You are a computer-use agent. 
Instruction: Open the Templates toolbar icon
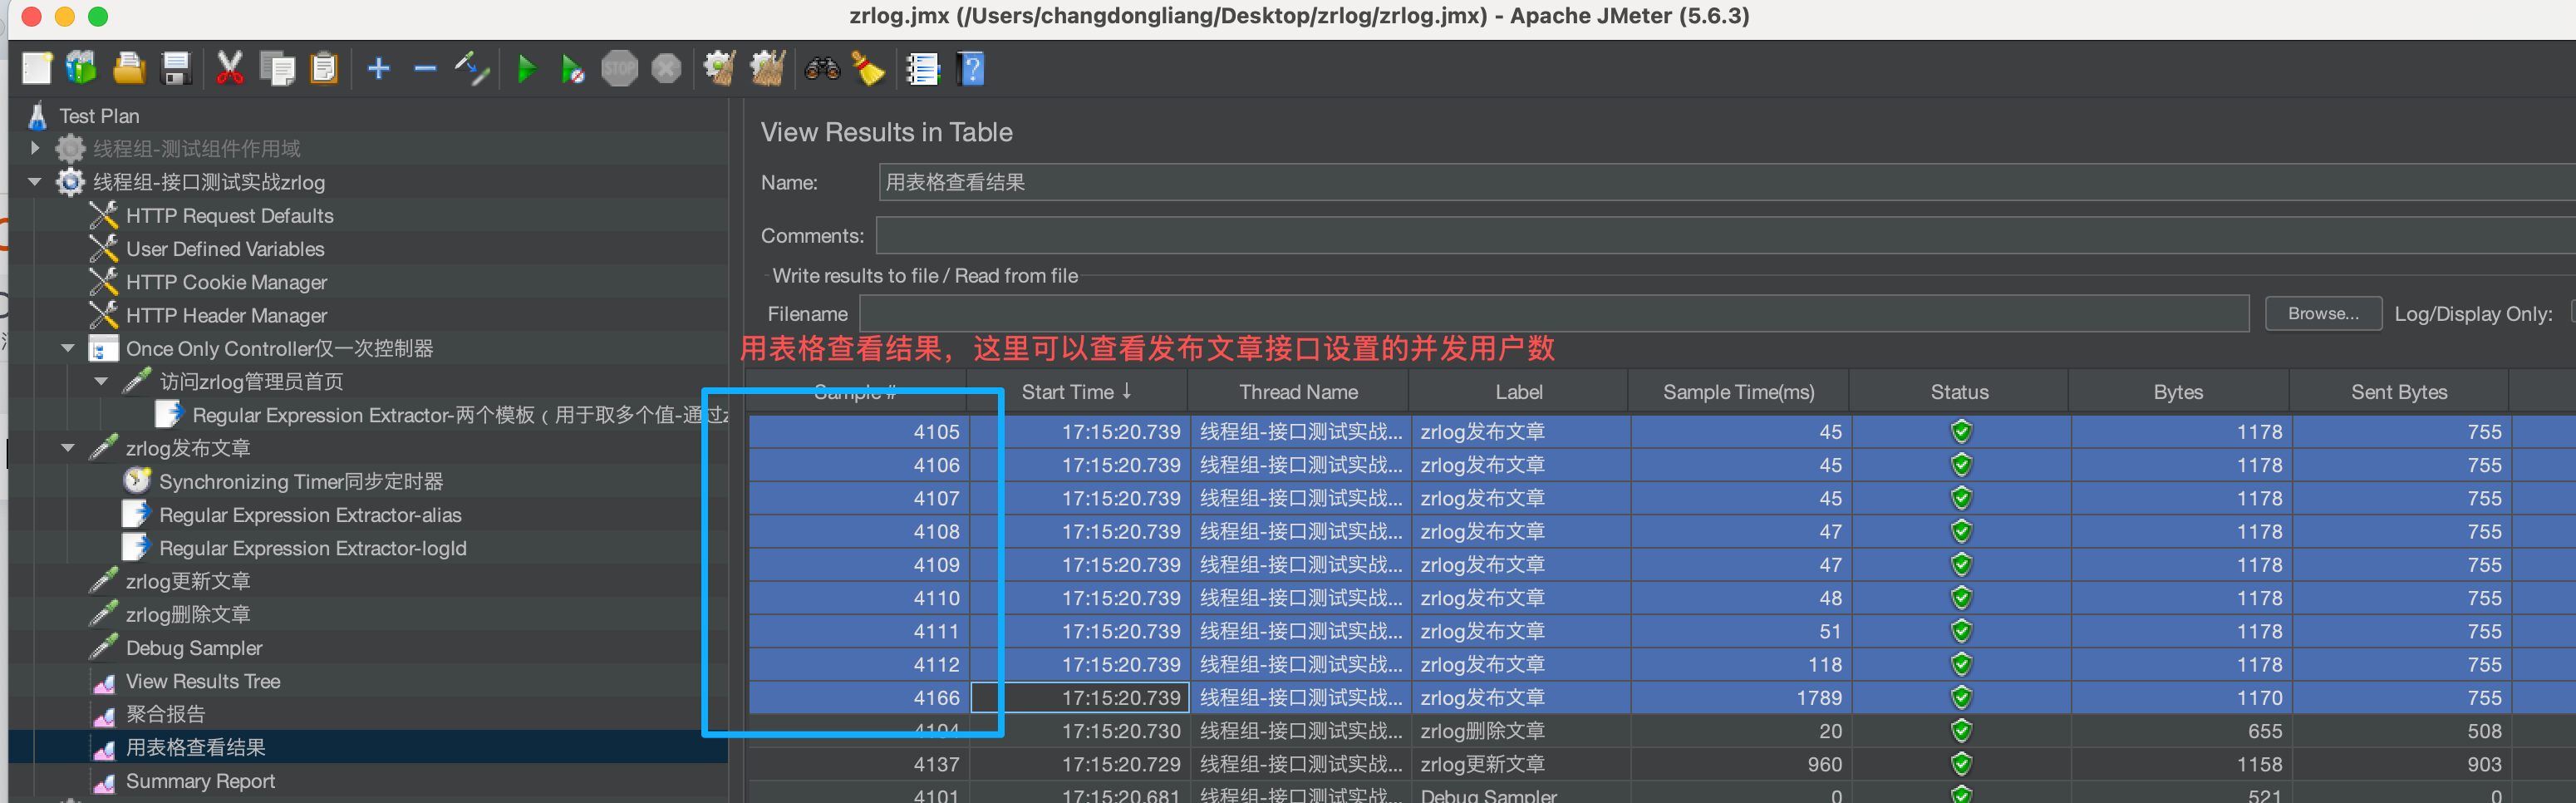point(81,68)
